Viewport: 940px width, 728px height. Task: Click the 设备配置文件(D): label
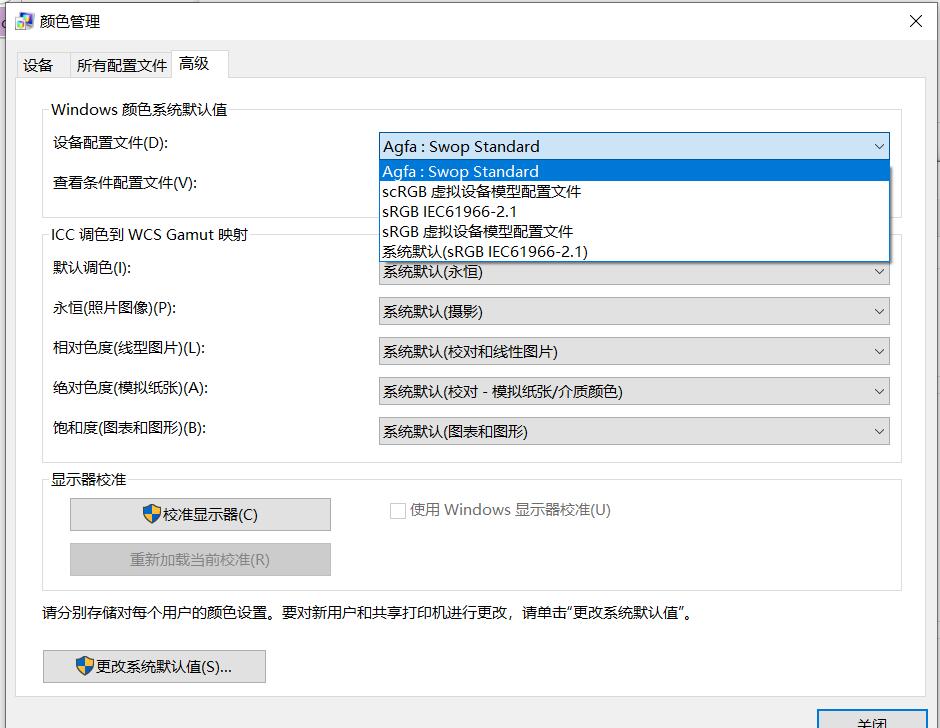click(x=110, y=143)
